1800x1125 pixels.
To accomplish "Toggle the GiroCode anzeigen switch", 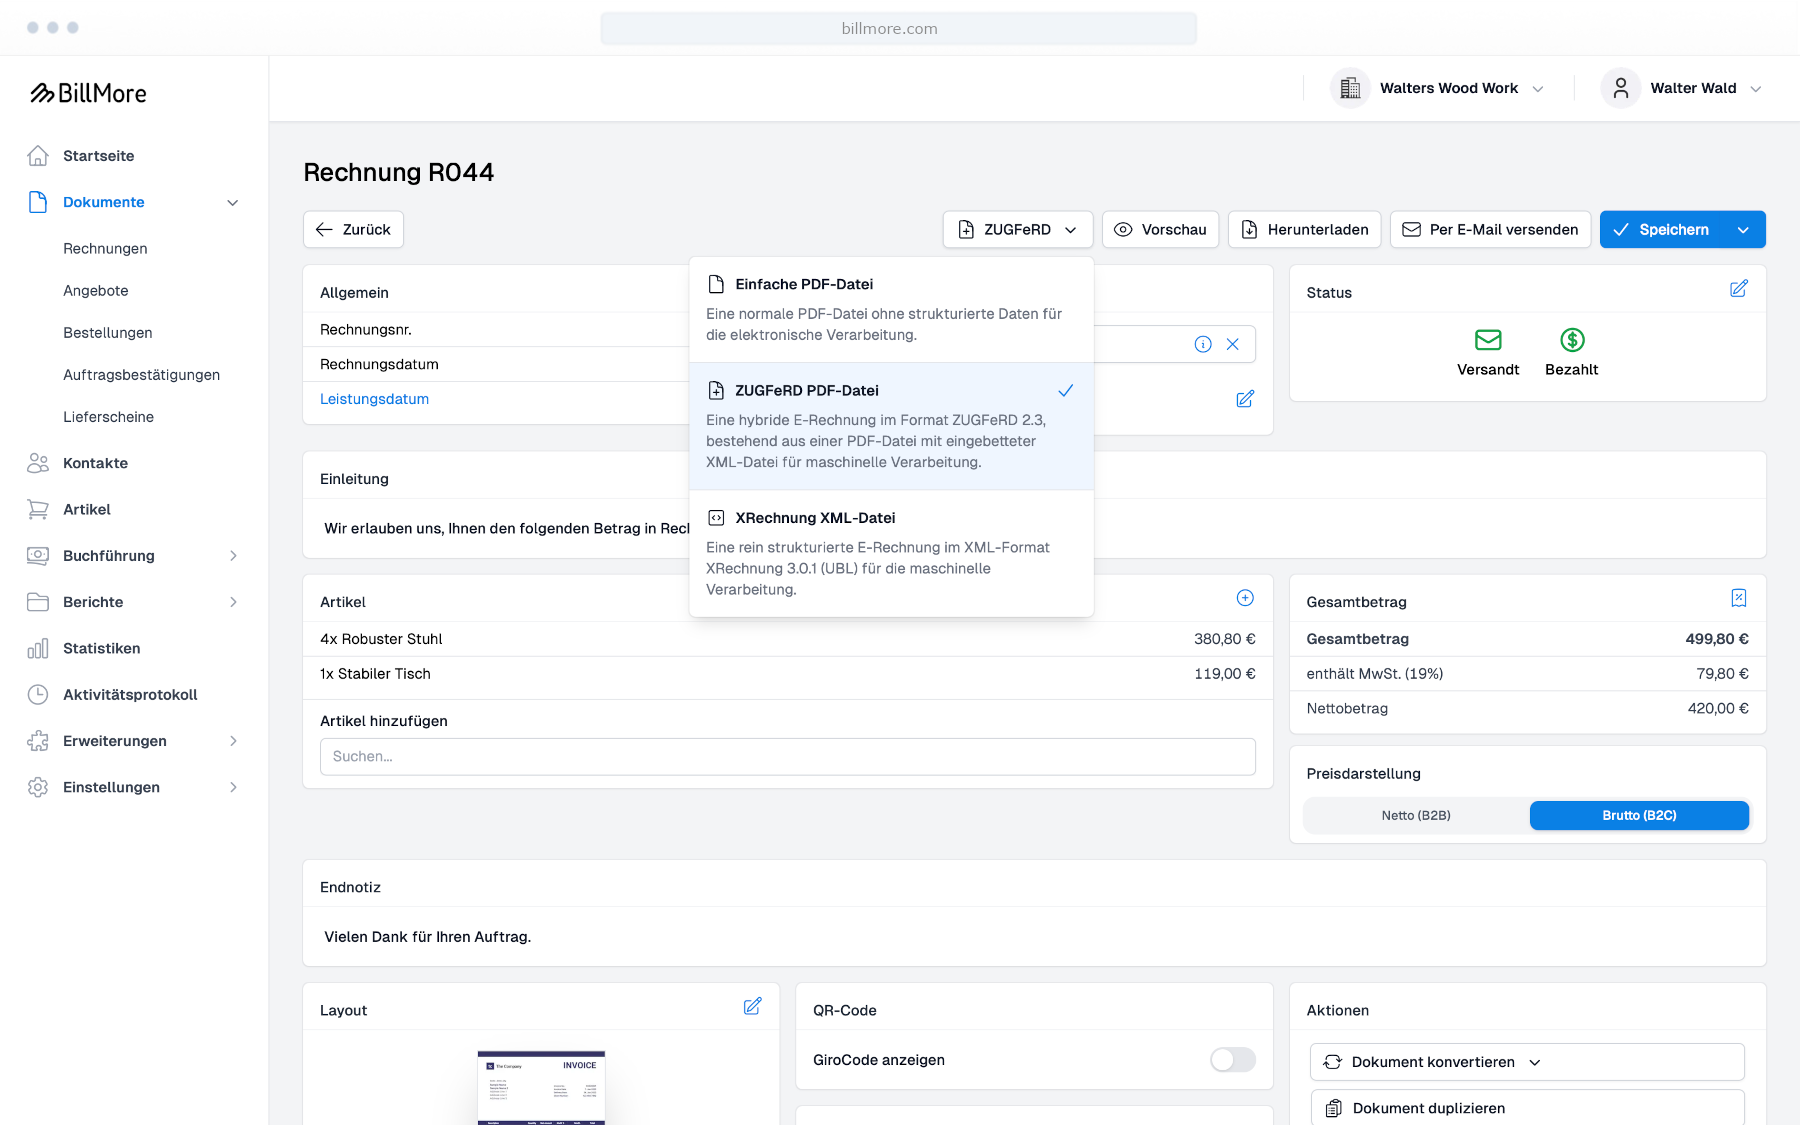I will click(1233, 1060).
